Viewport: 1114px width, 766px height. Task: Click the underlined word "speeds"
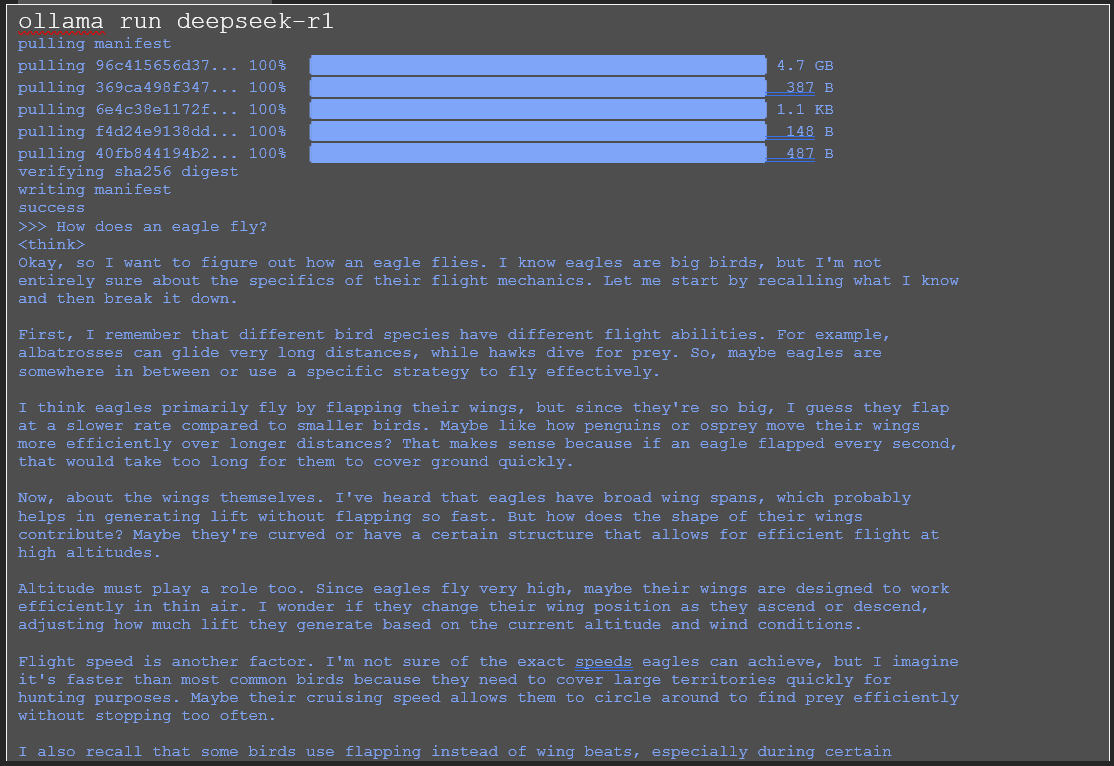click(603, 662)
